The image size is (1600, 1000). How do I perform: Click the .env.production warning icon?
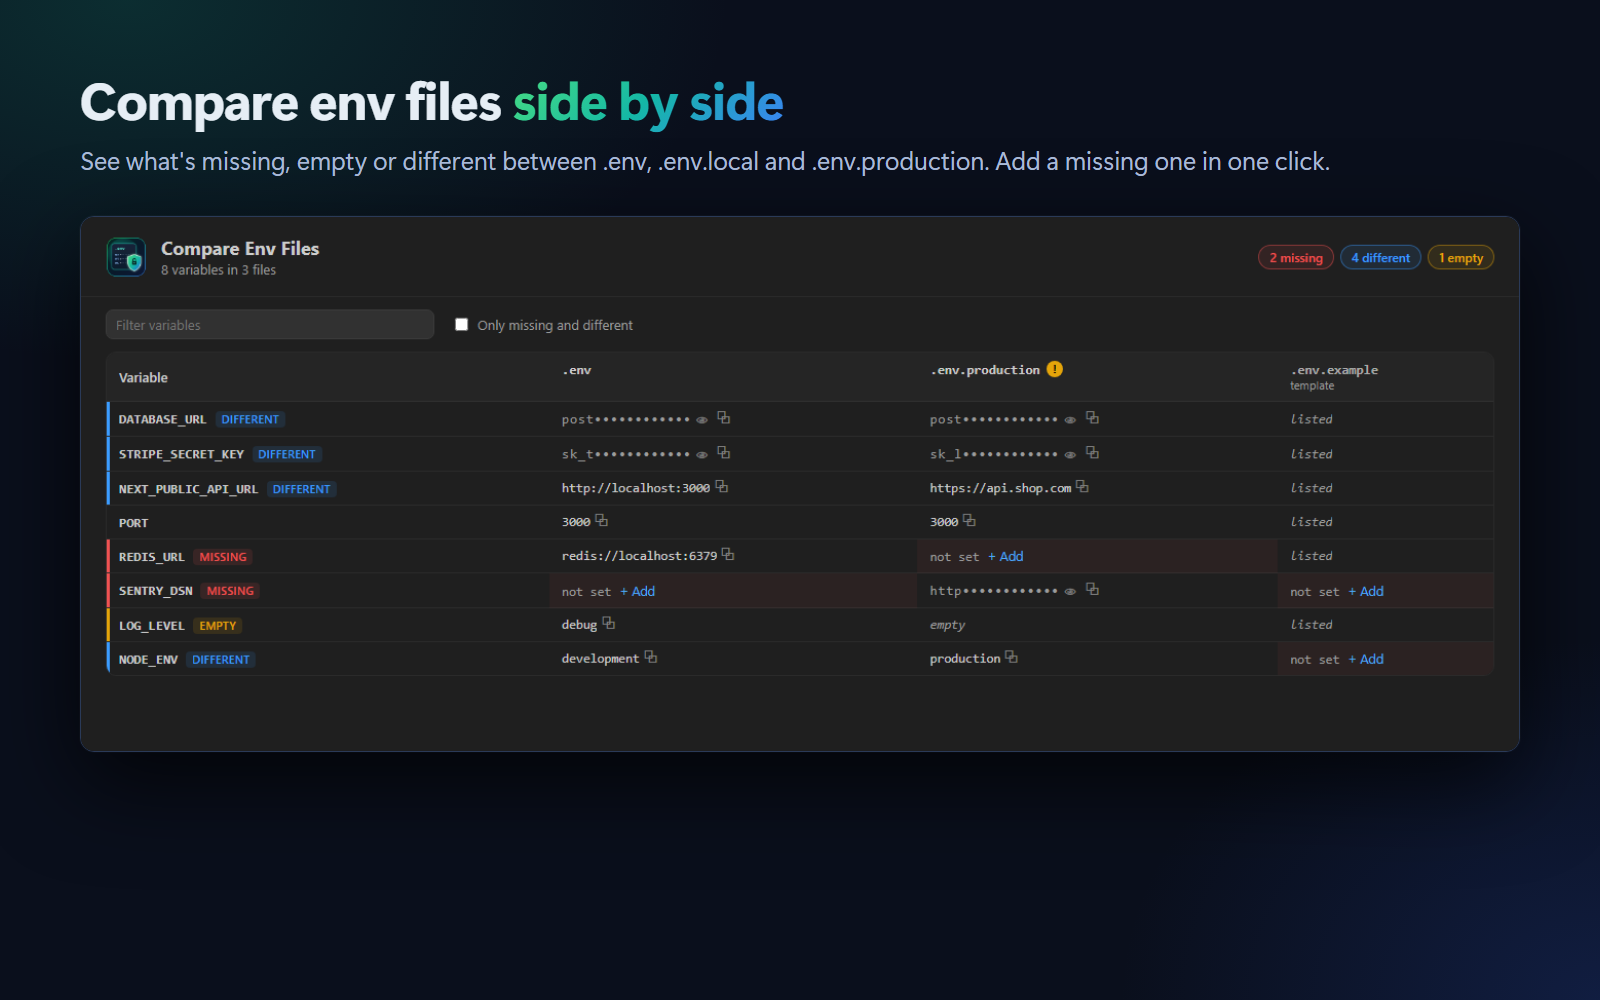[x=1054, y=369]
